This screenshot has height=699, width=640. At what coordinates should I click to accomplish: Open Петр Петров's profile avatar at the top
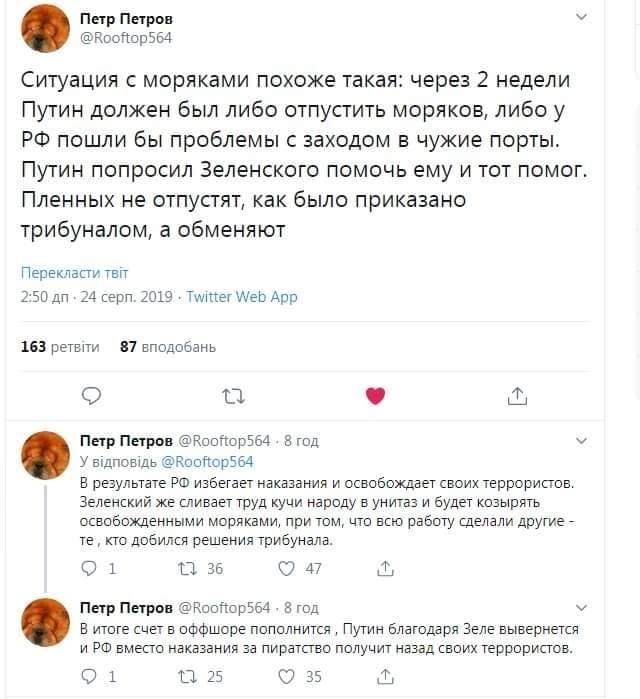(x=45, y=29)
